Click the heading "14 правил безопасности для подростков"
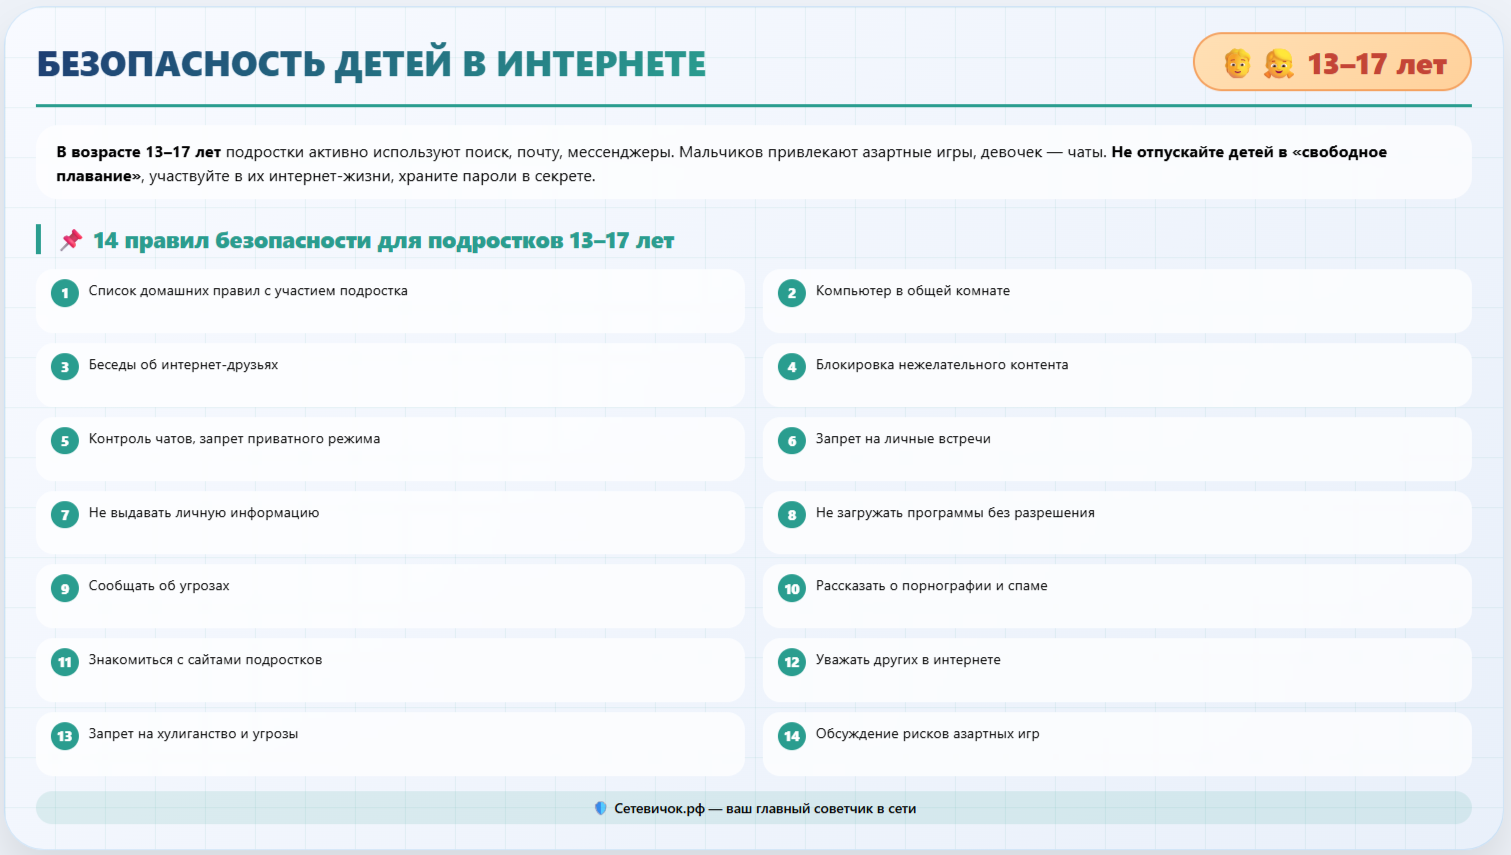This screenshot has width=1511, height=855. pyautogui.click(x=383, y=240)
